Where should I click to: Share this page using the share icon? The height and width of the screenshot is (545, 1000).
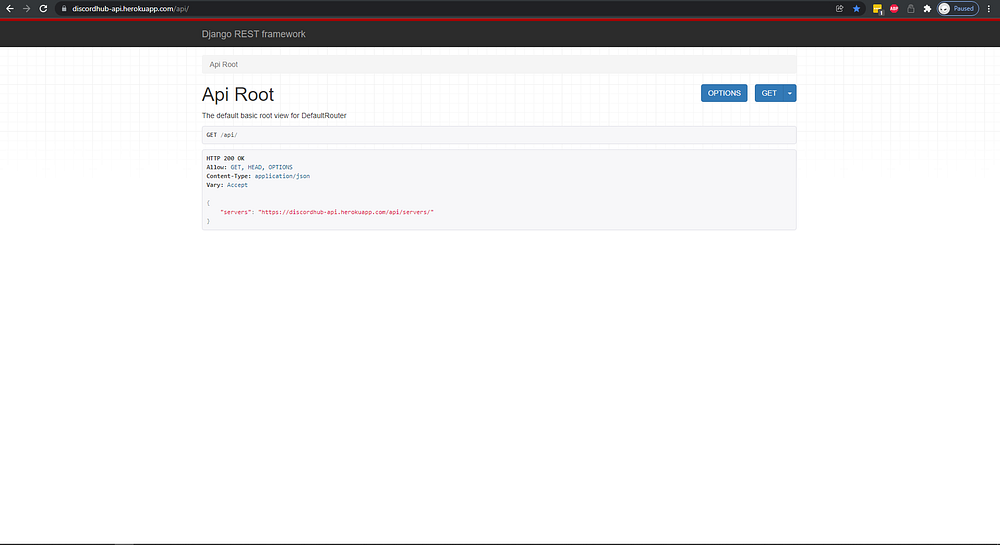coord(839,9)
